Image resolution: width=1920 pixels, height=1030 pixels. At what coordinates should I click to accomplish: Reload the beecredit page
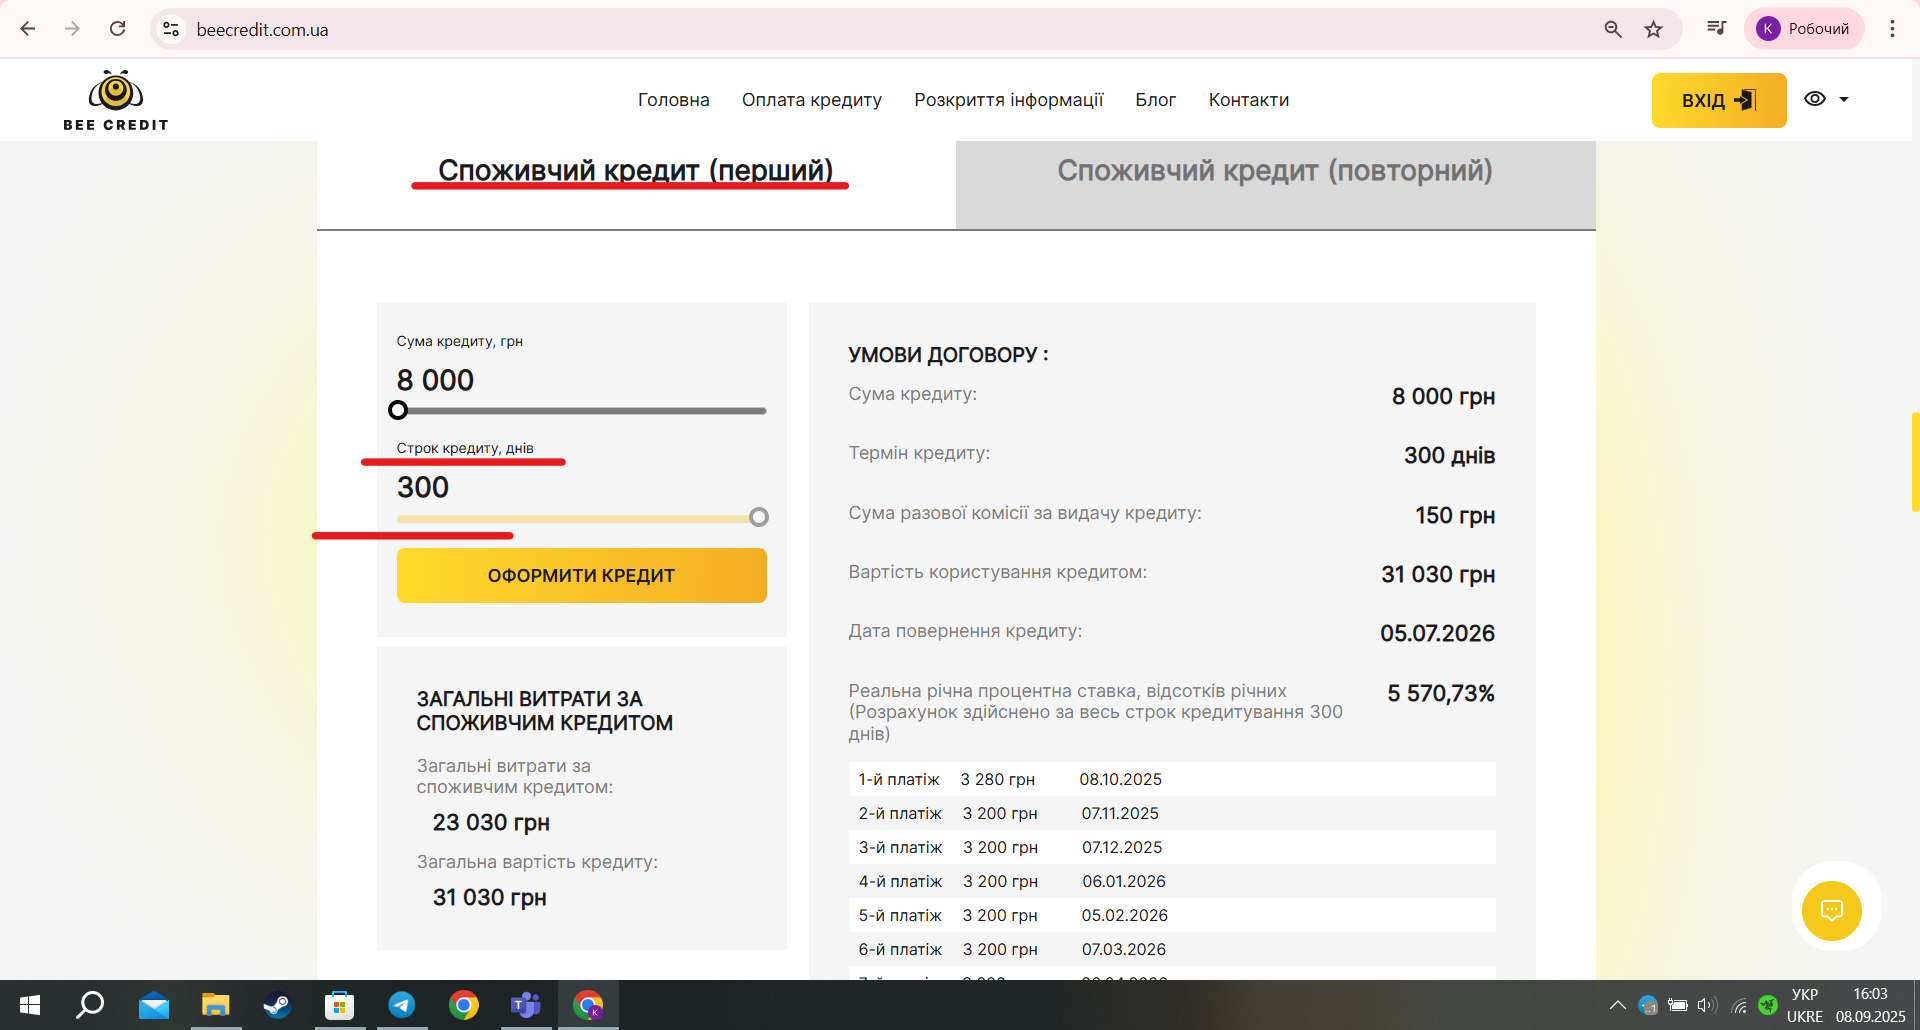pos(117,29)
